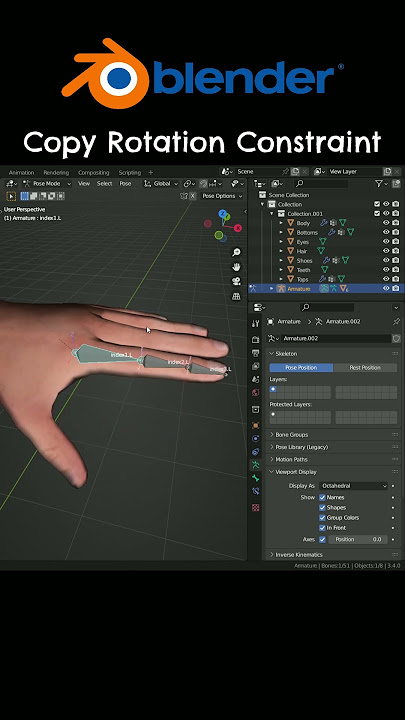This screenshot has width=405, height=720.
Task: Expand the Inverse Kinematics panel
Action: pyautogui.click(x=332, y=555)
